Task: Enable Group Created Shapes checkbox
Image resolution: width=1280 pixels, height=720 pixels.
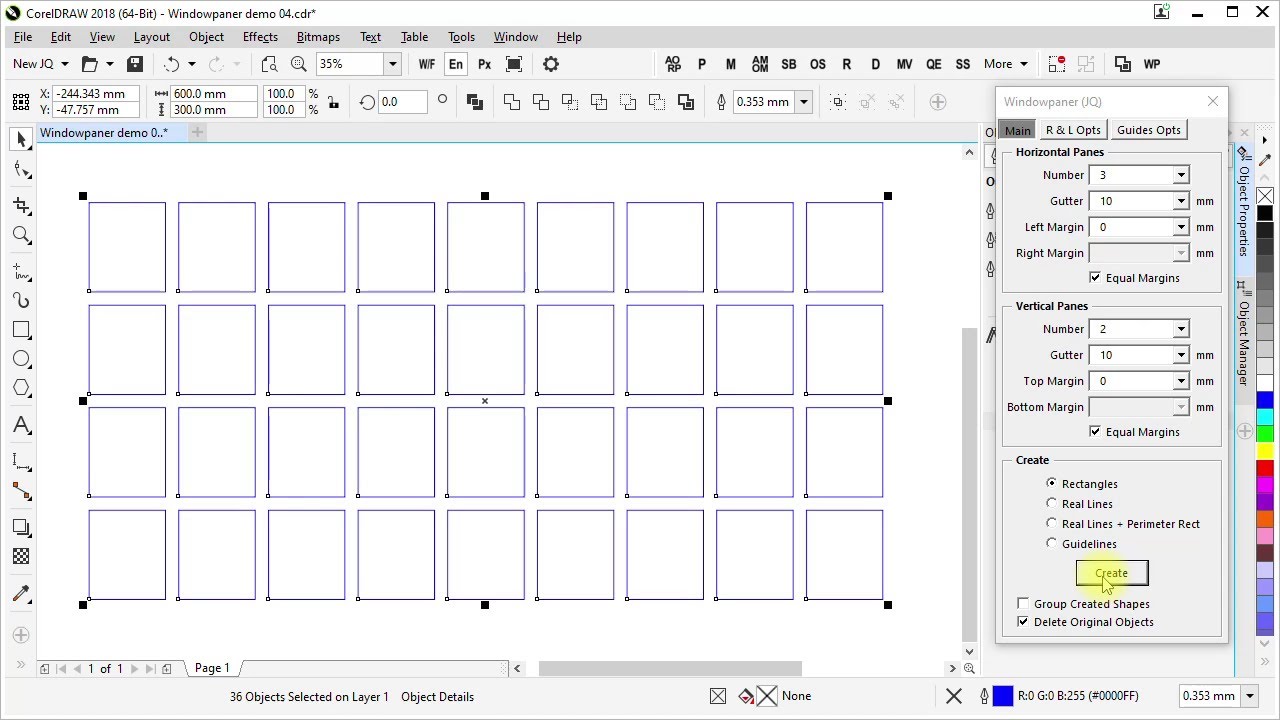Action: point(1023,604)
